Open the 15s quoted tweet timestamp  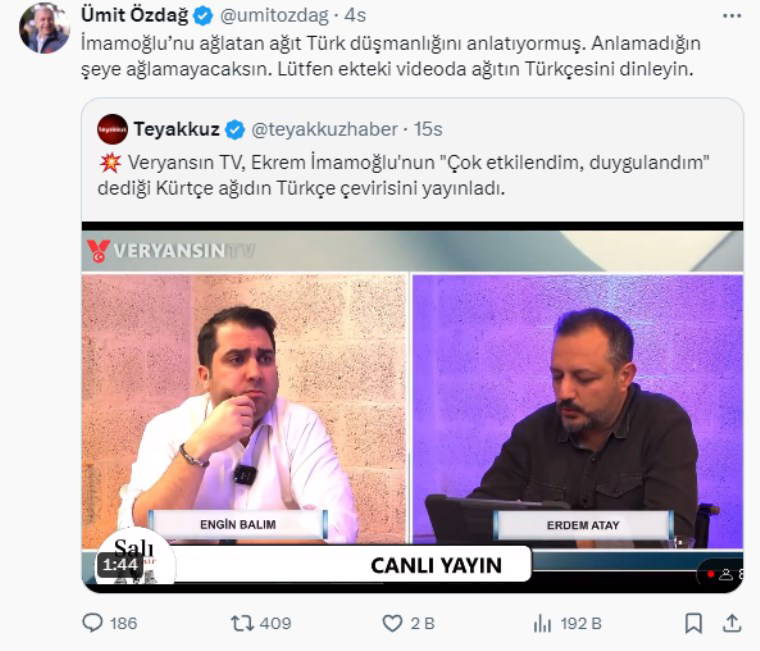tap(428, 129)
